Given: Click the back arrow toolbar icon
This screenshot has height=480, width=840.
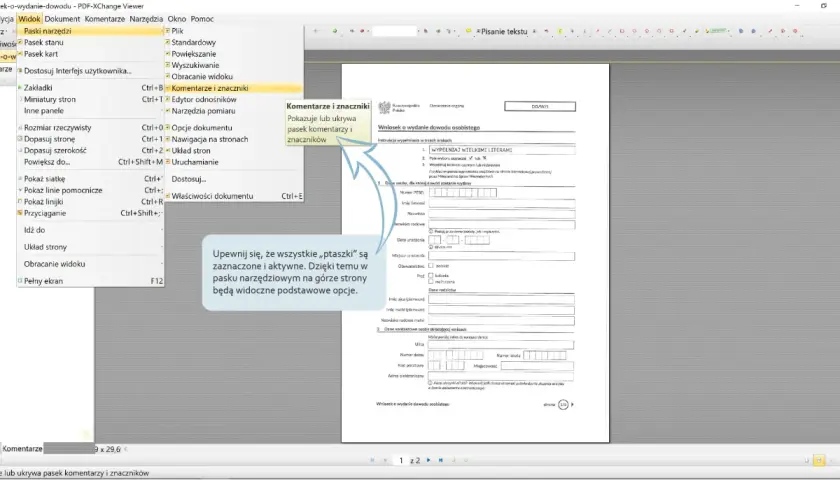Looking at the screenshot, I should (316, 31).
